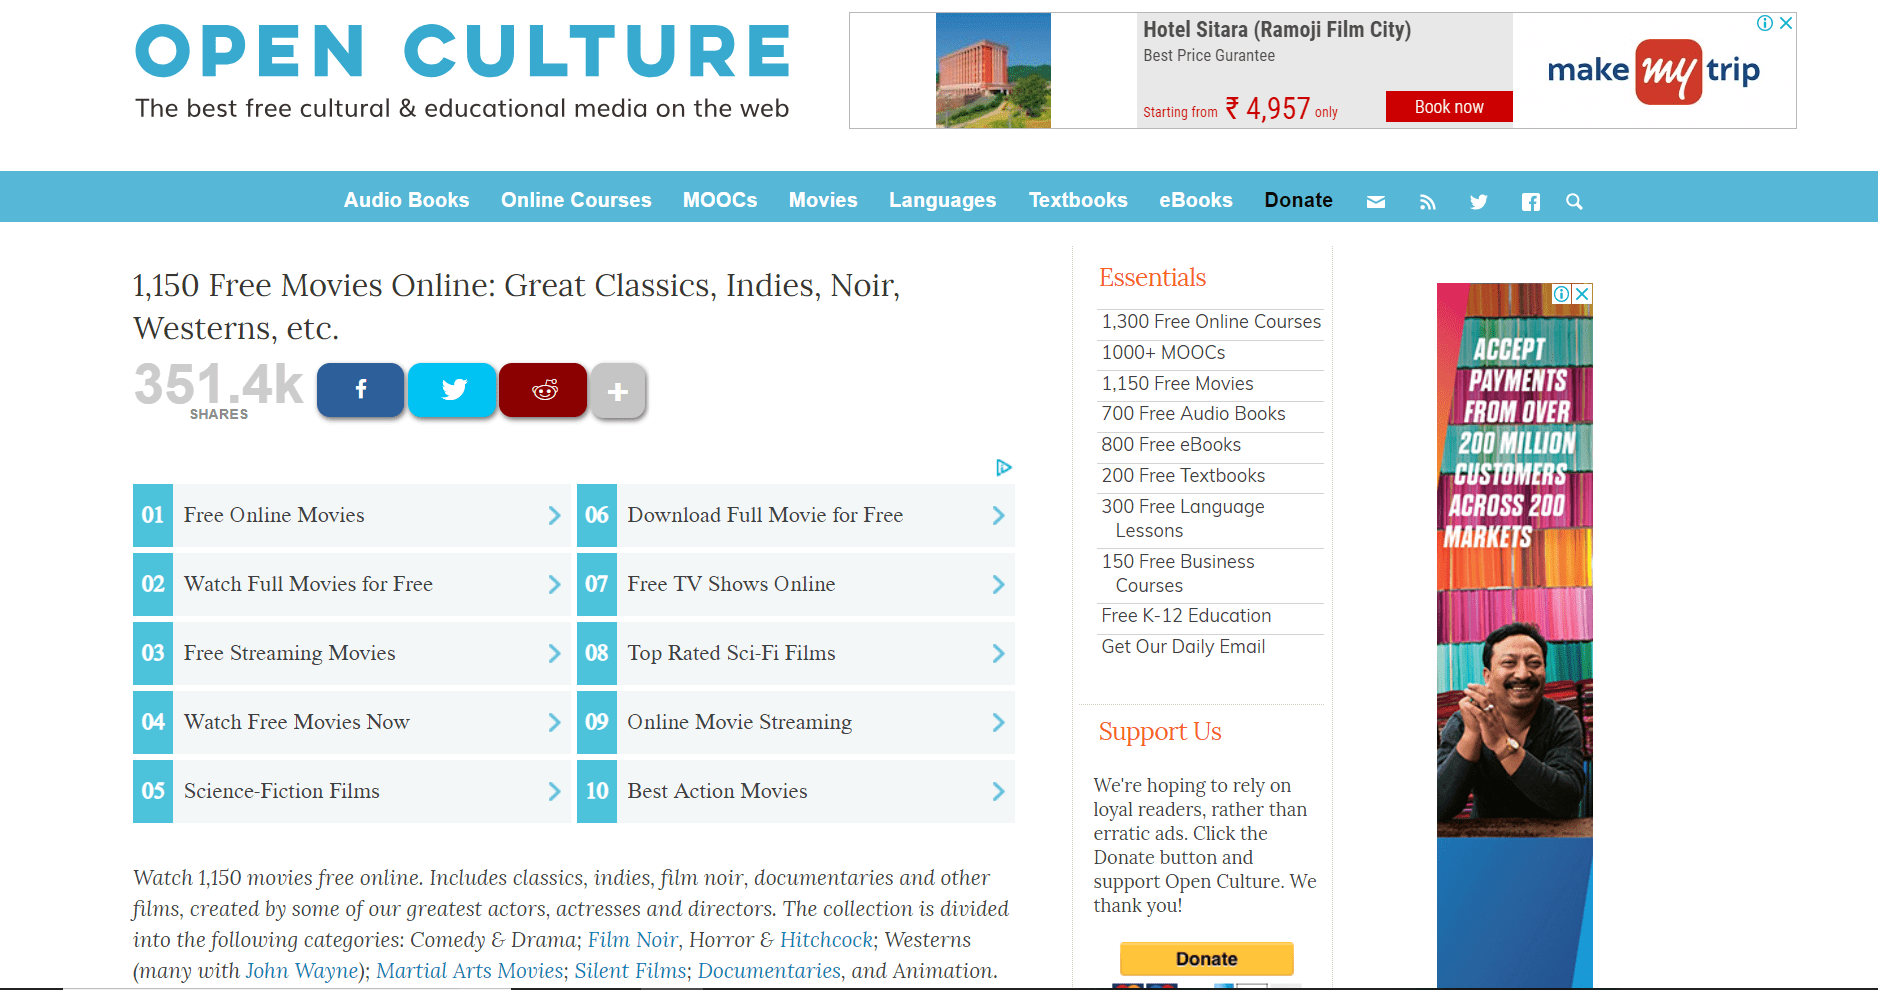The image size is (1878, 990).
Task: Visit Open Culture's Facebook via navbar icon
Action: click(x=1530, y=201)
